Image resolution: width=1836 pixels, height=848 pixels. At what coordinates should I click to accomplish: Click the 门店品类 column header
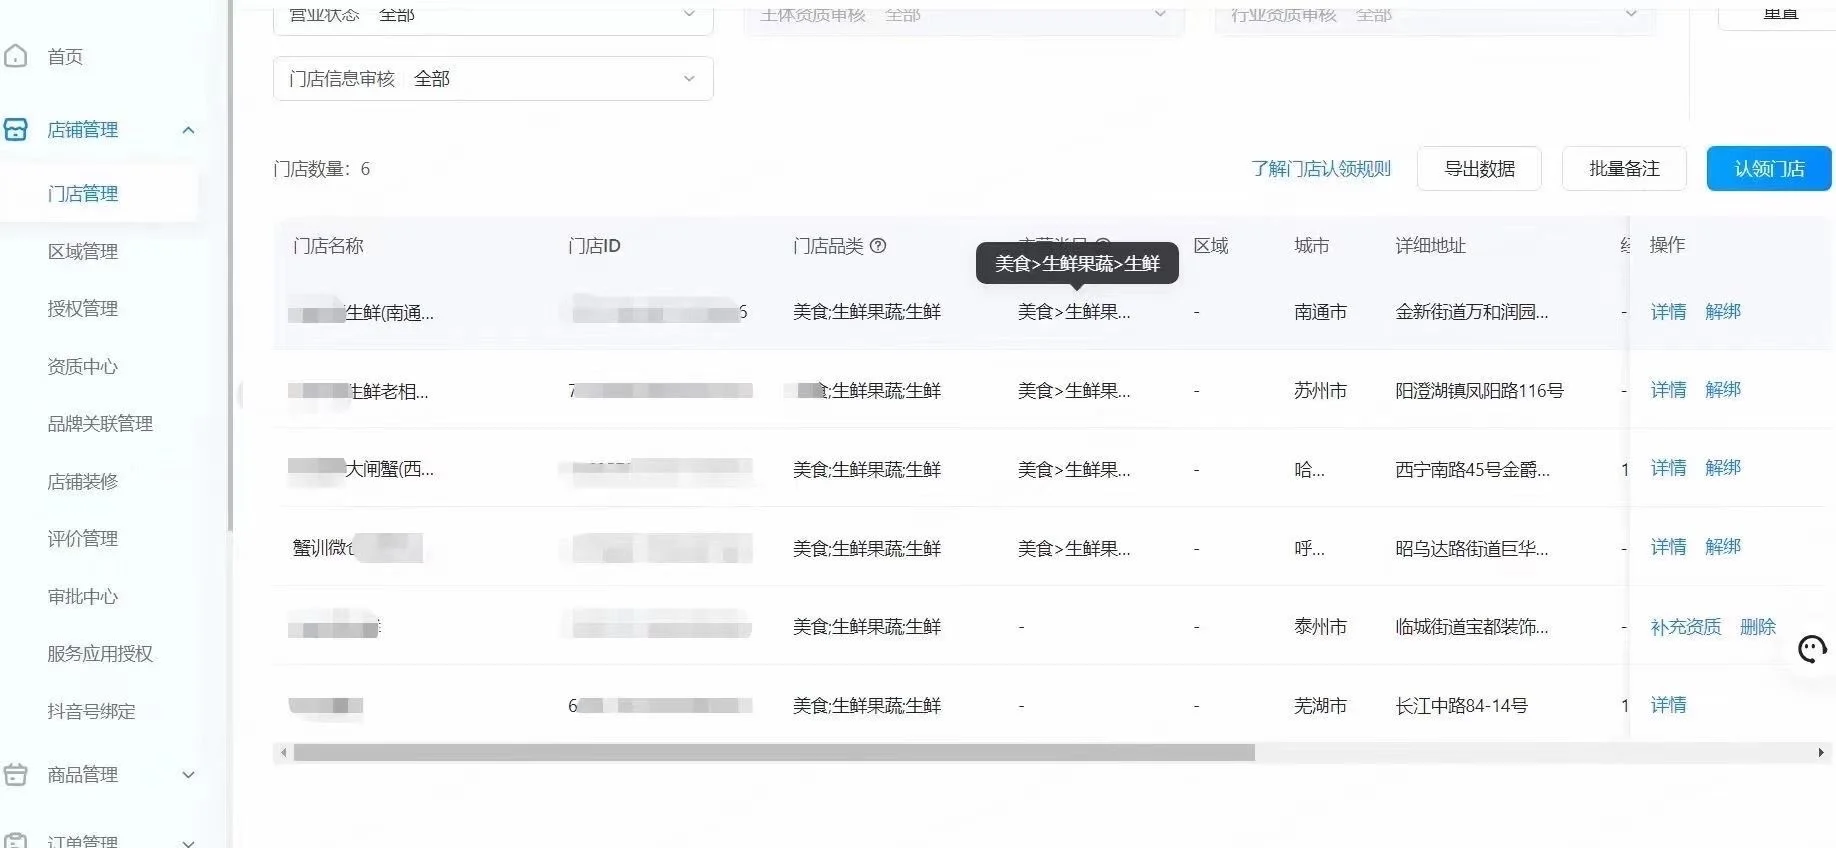(828, 246)
